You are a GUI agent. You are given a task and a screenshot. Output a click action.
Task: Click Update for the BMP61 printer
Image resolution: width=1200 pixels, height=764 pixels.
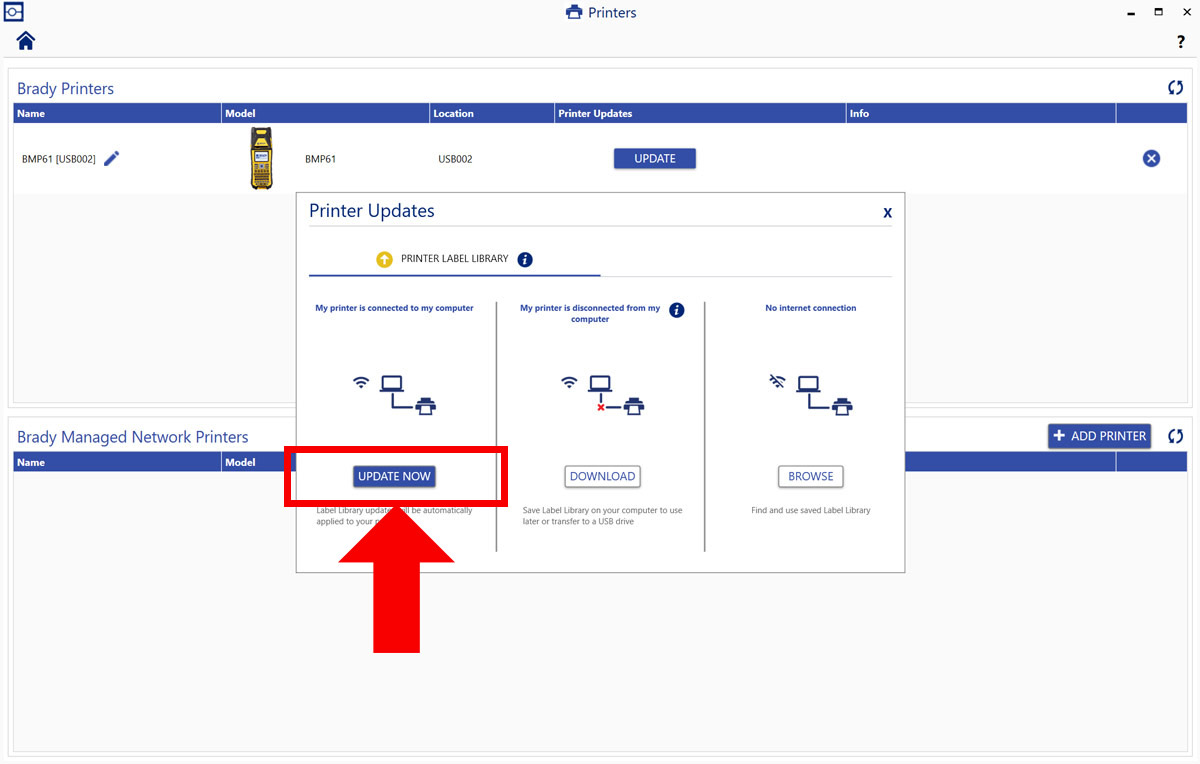(x=654, y=158)
